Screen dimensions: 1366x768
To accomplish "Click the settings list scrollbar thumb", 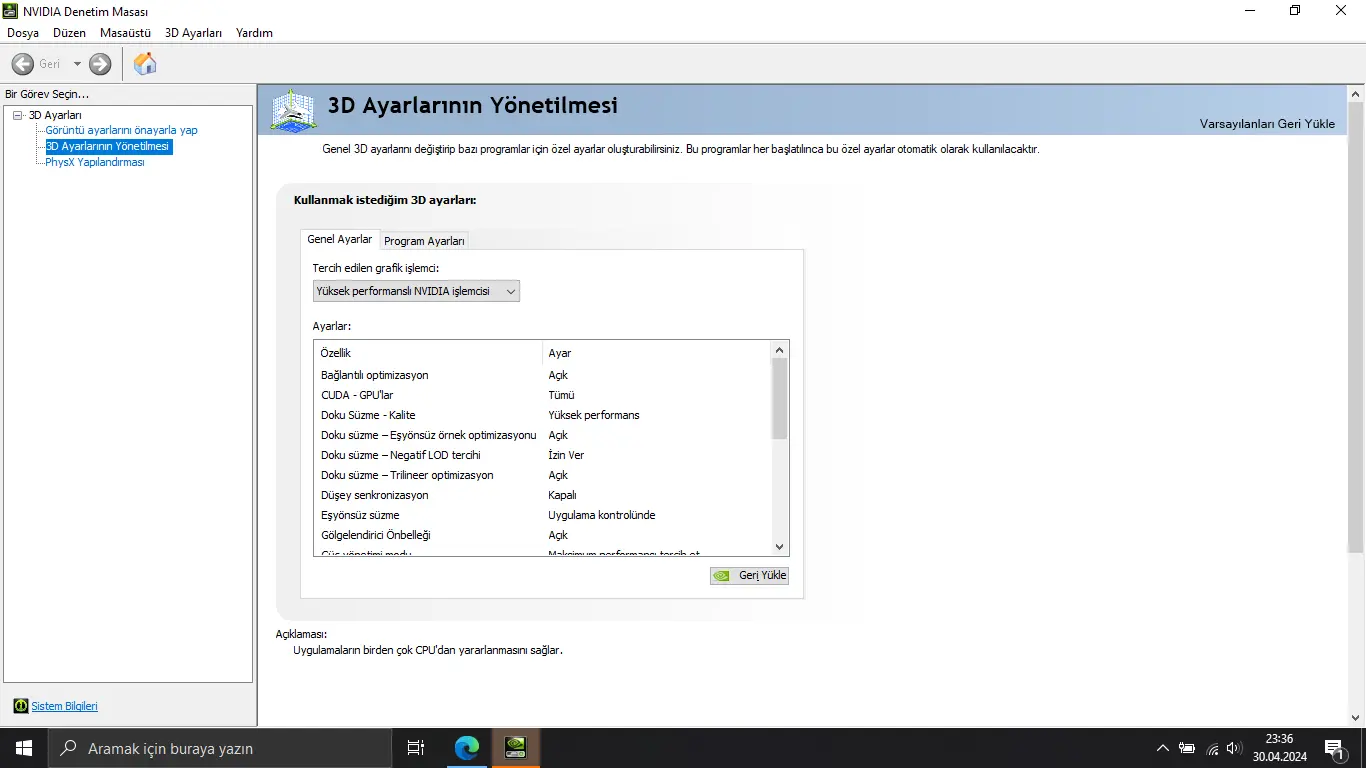I will pyautogui.click(x=780, y=399).
